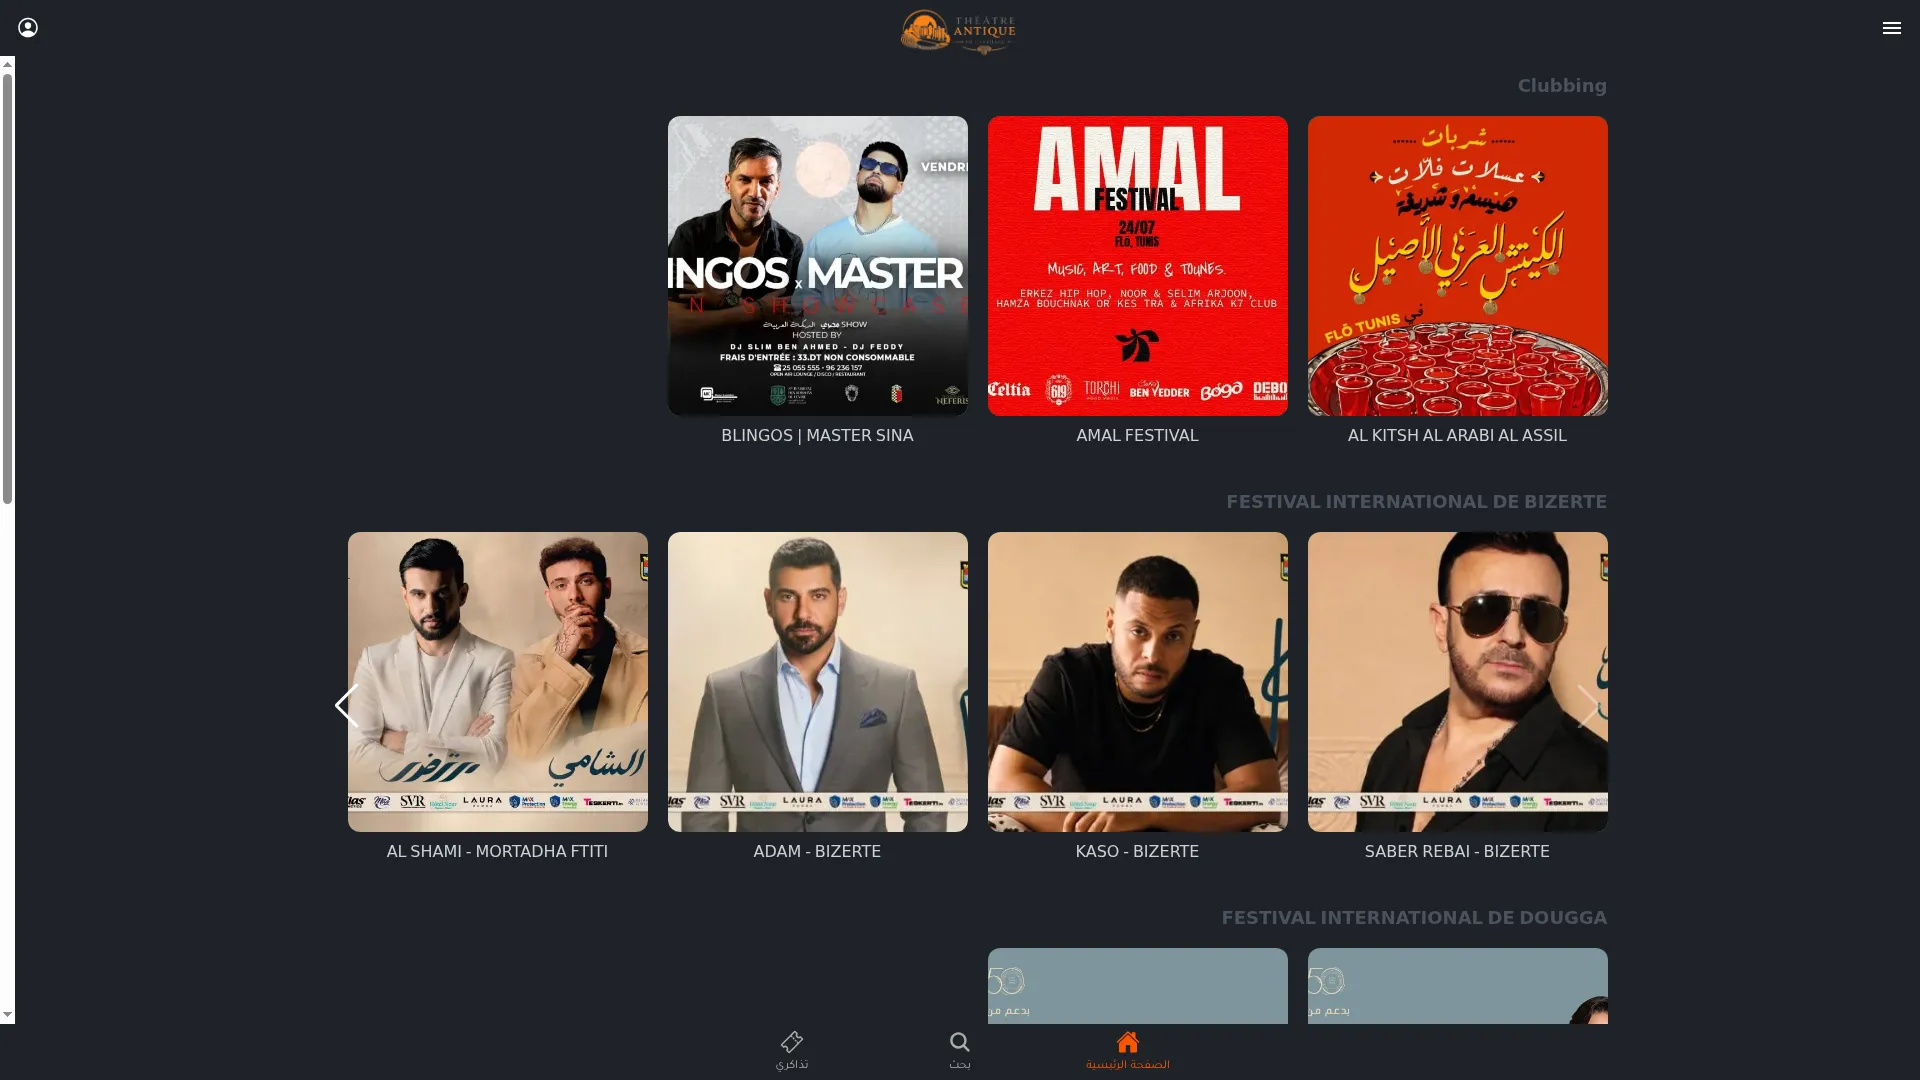The height and width of the screenshot is (1080, 1920).
Task: Go to the home tab in the bottom bar
Action: click(1127, 1051)
